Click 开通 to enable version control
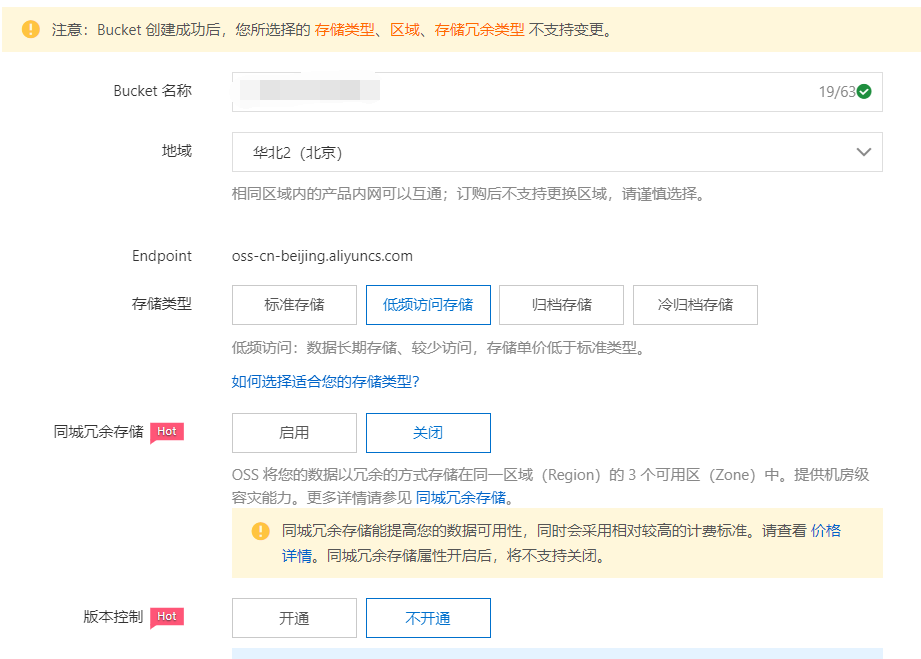The height and width of the screenshot is (659, 921). tap(294, 618)
